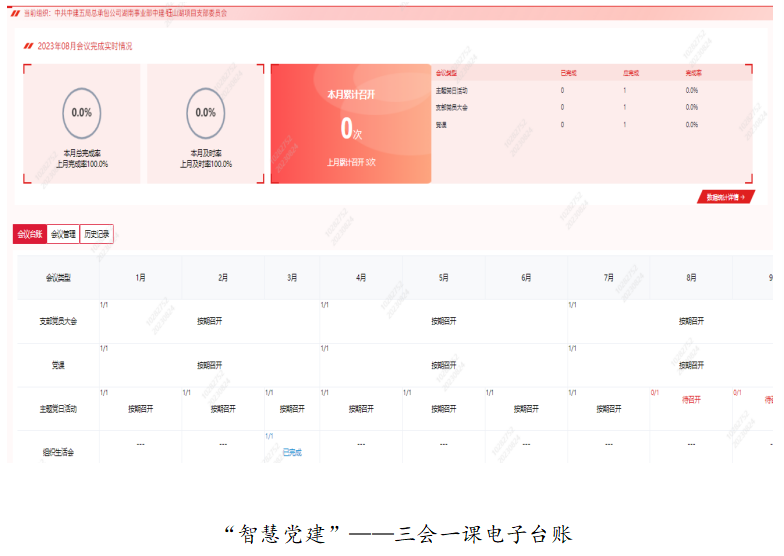Viewport: 784px width, 556px height.
Task: Open 主题党日活动 2月 按期召开 entry
Action: pos(223,409)
